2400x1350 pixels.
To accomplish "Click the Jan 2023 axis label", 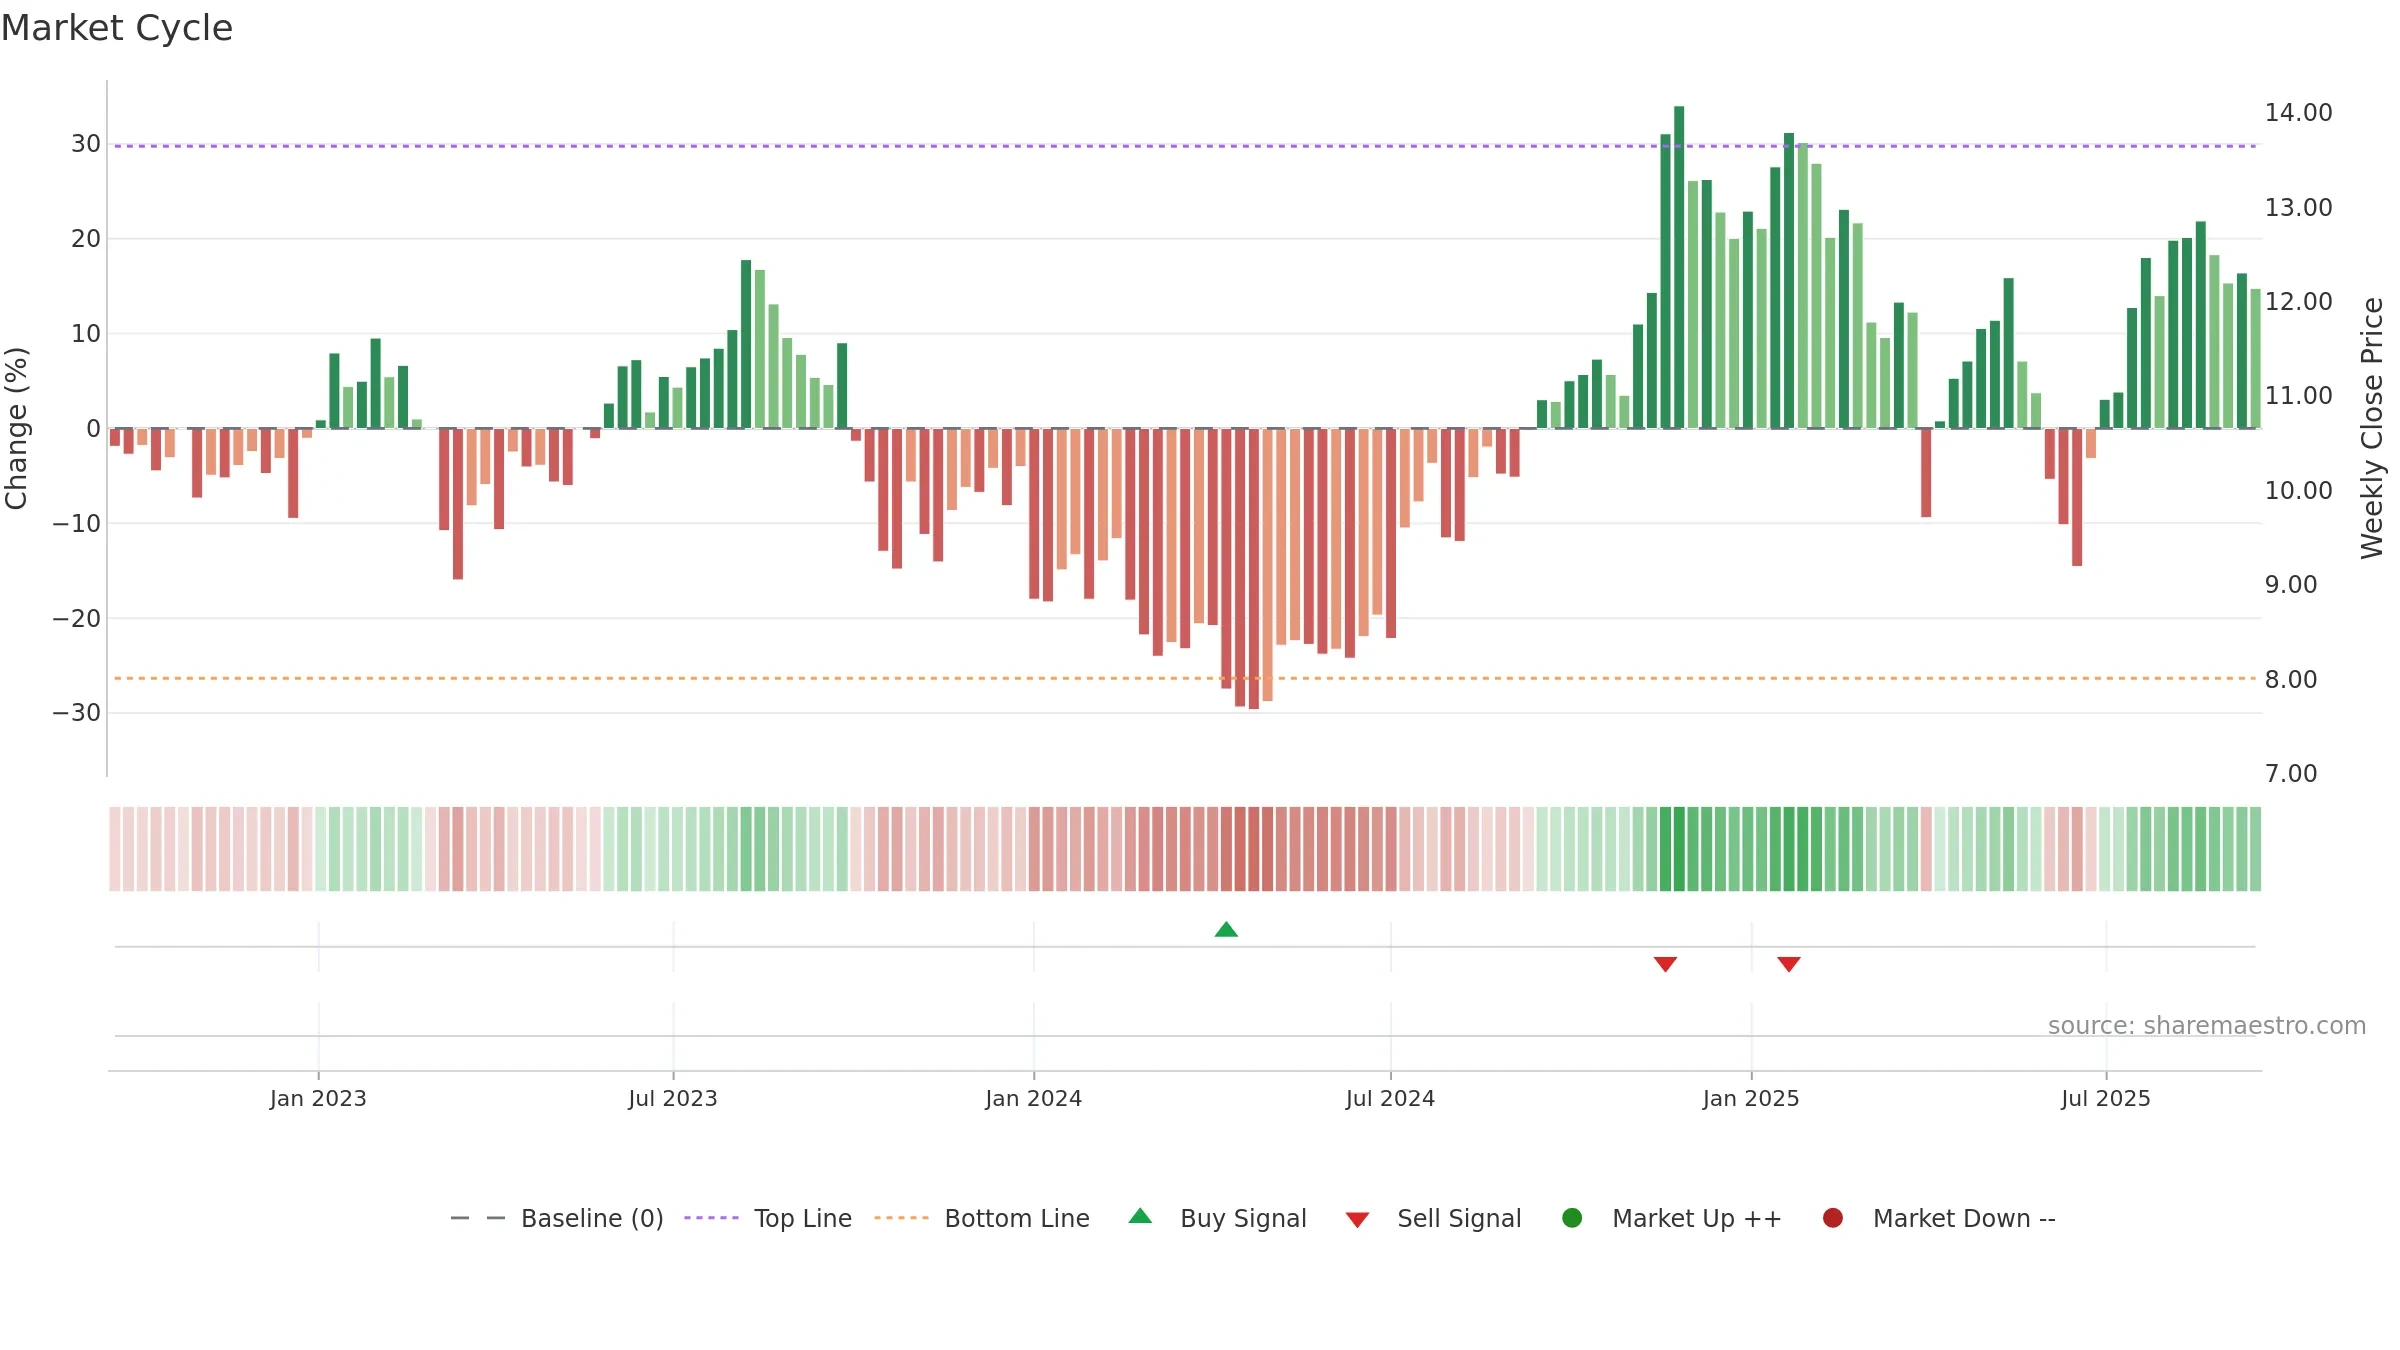I will (318, 1099).
